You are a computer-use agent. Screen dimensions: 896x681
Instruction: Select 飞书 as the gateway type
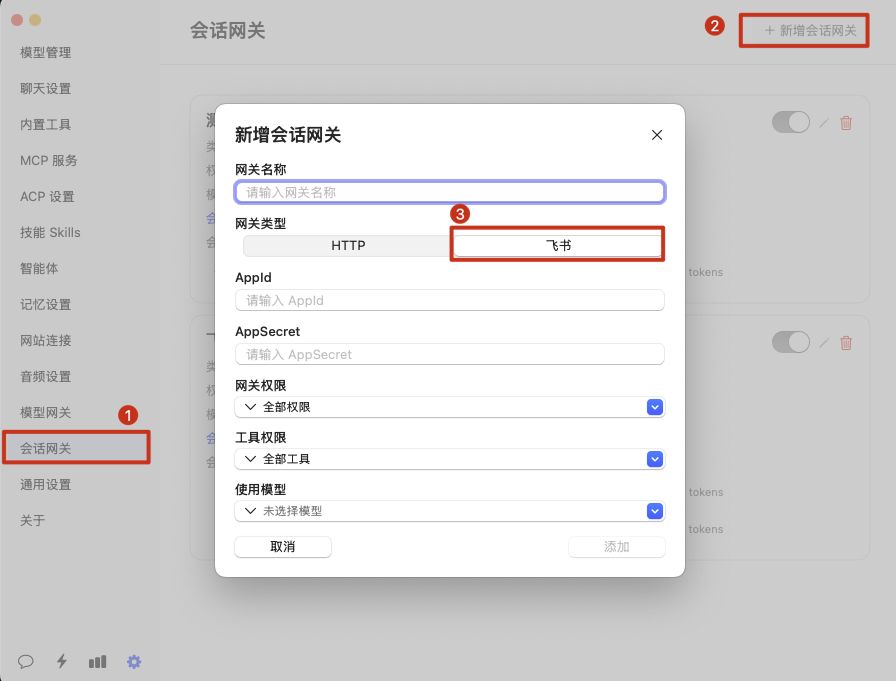[558, 246]
